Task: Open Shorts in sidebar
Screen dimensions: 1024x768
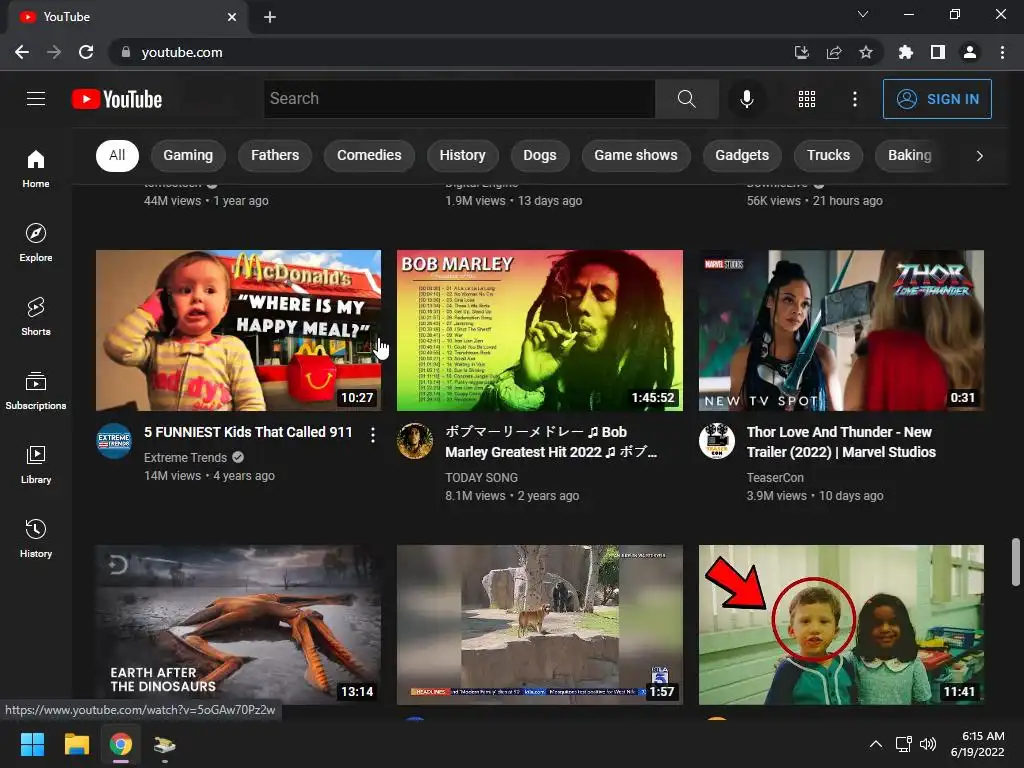Action: (36, 316)
